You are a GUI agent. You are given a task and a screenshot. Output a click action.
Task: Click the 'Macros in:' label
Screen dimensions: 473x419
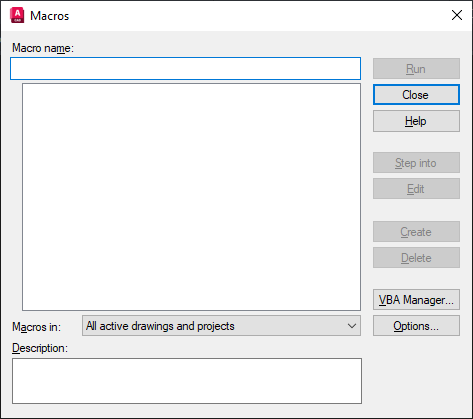(37, 327)
